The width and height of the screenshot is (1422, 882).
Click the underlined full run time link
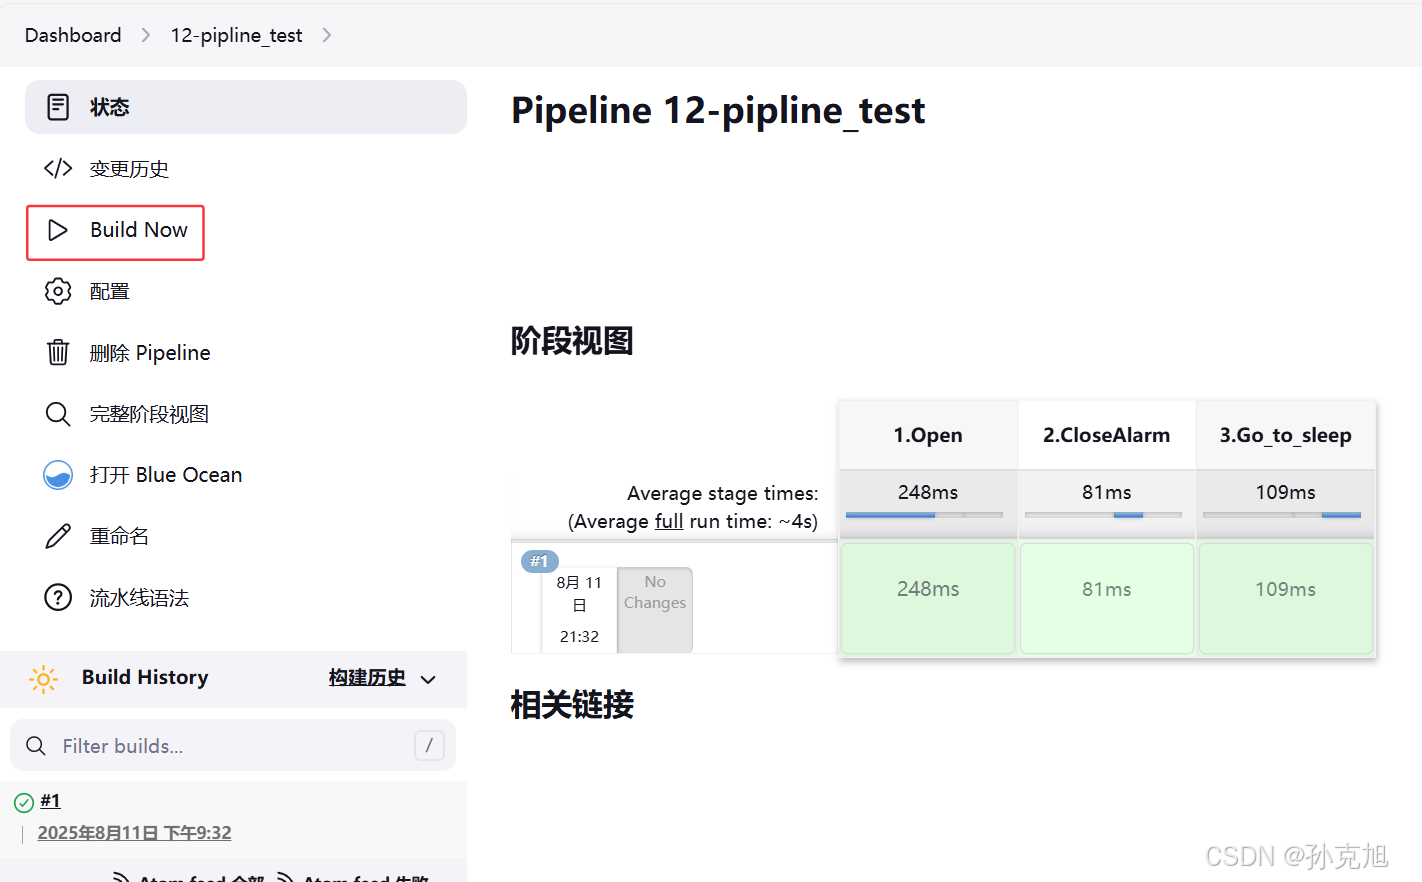click(669, 521)
